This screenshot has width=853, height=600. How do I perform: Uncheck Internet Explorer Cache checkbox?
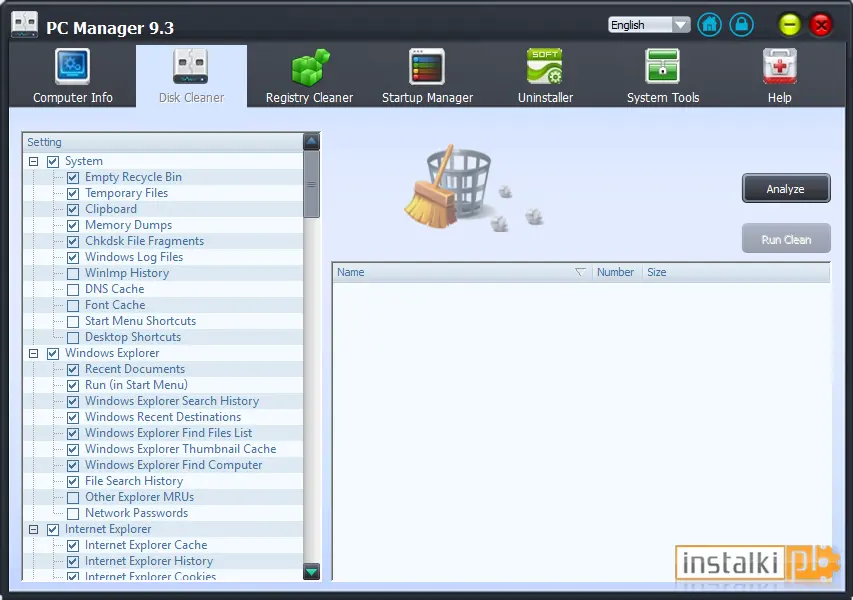point(73,546)
